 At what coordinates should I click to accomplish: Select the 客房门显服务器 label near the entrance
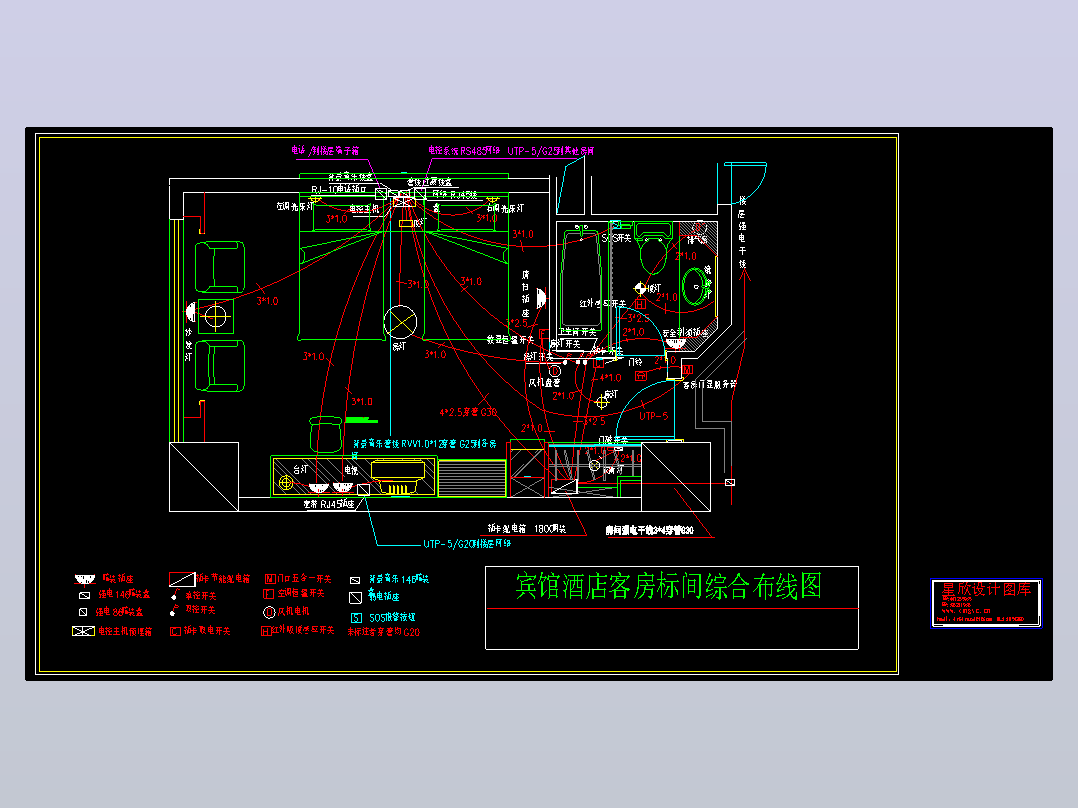[x=709, y=384]
